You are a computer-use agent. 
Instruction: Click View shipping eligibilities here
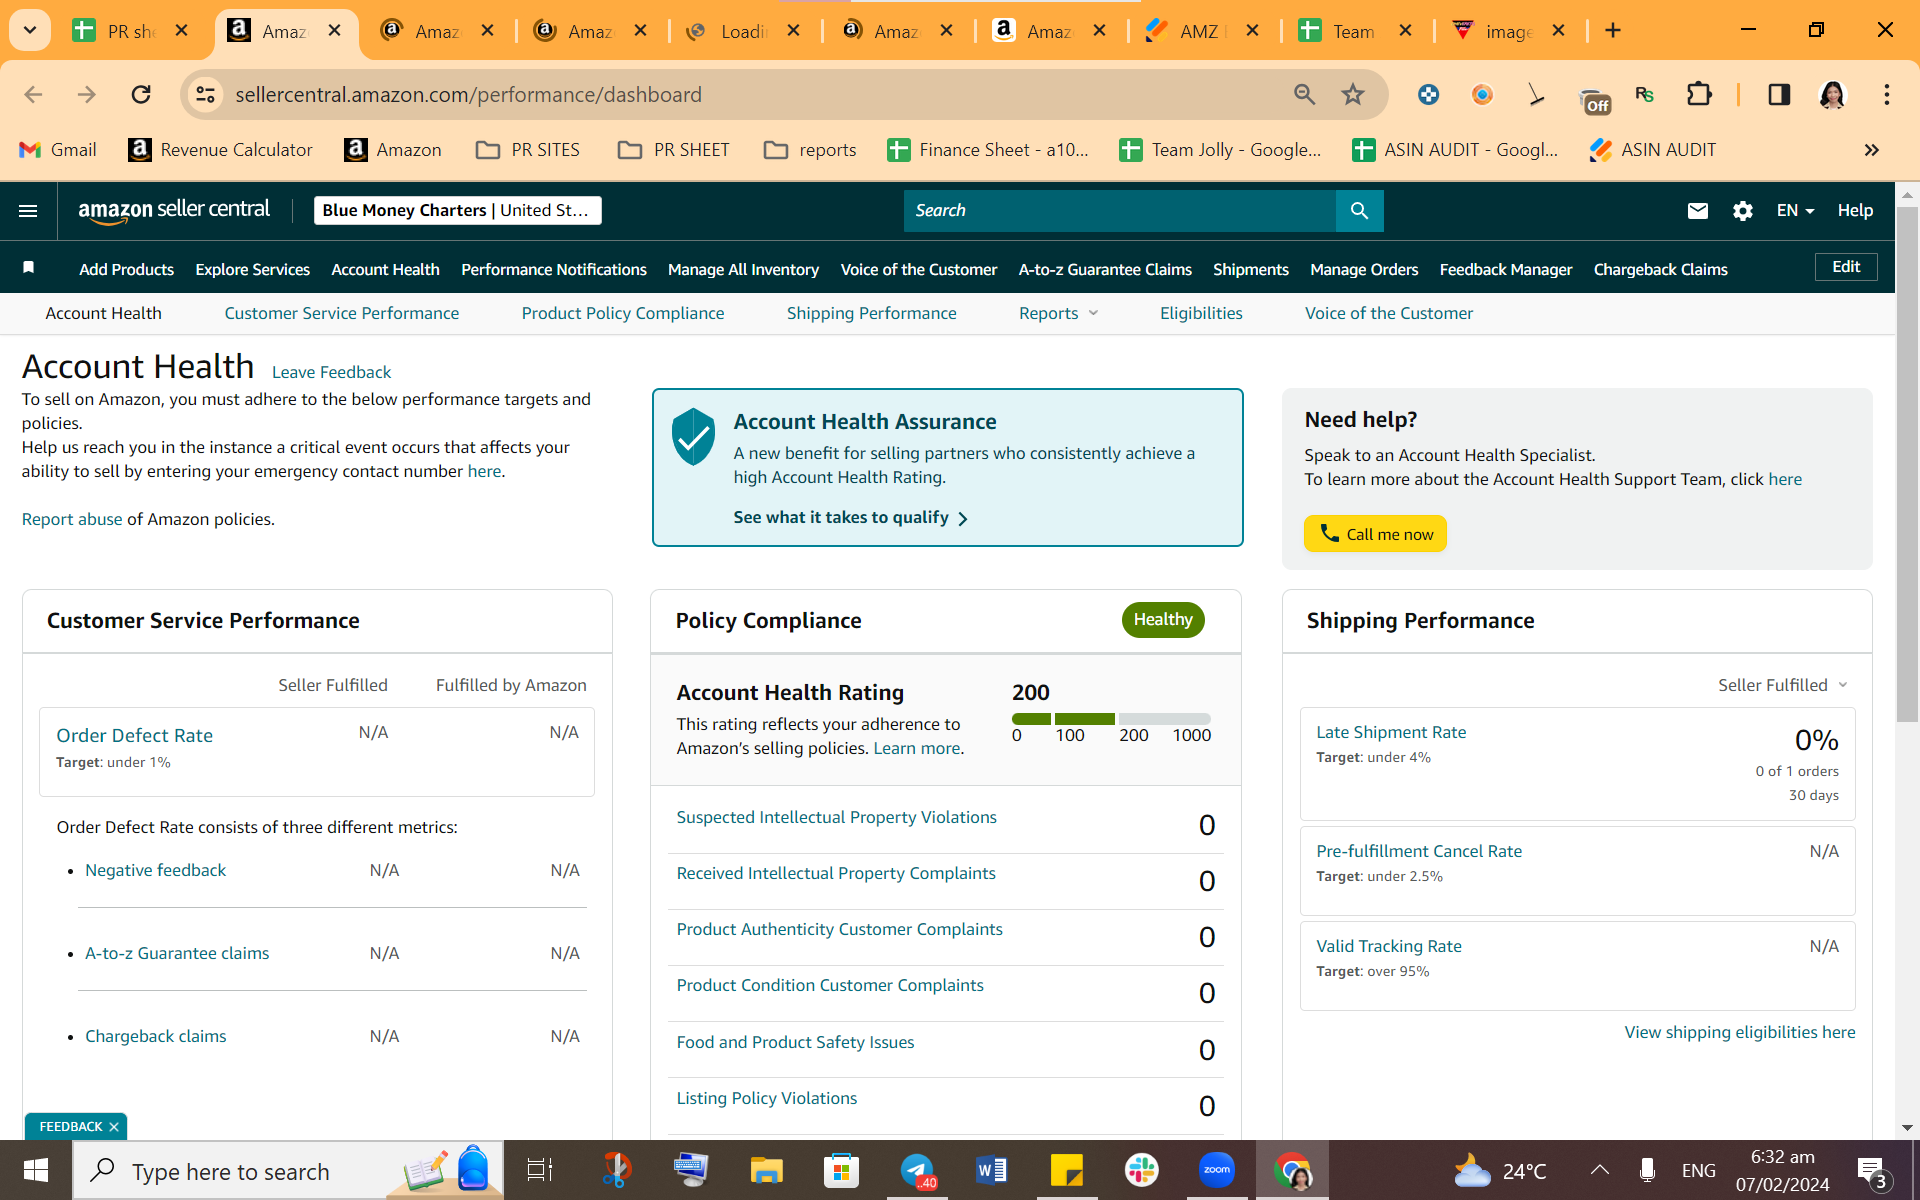click(1739, 1032)
